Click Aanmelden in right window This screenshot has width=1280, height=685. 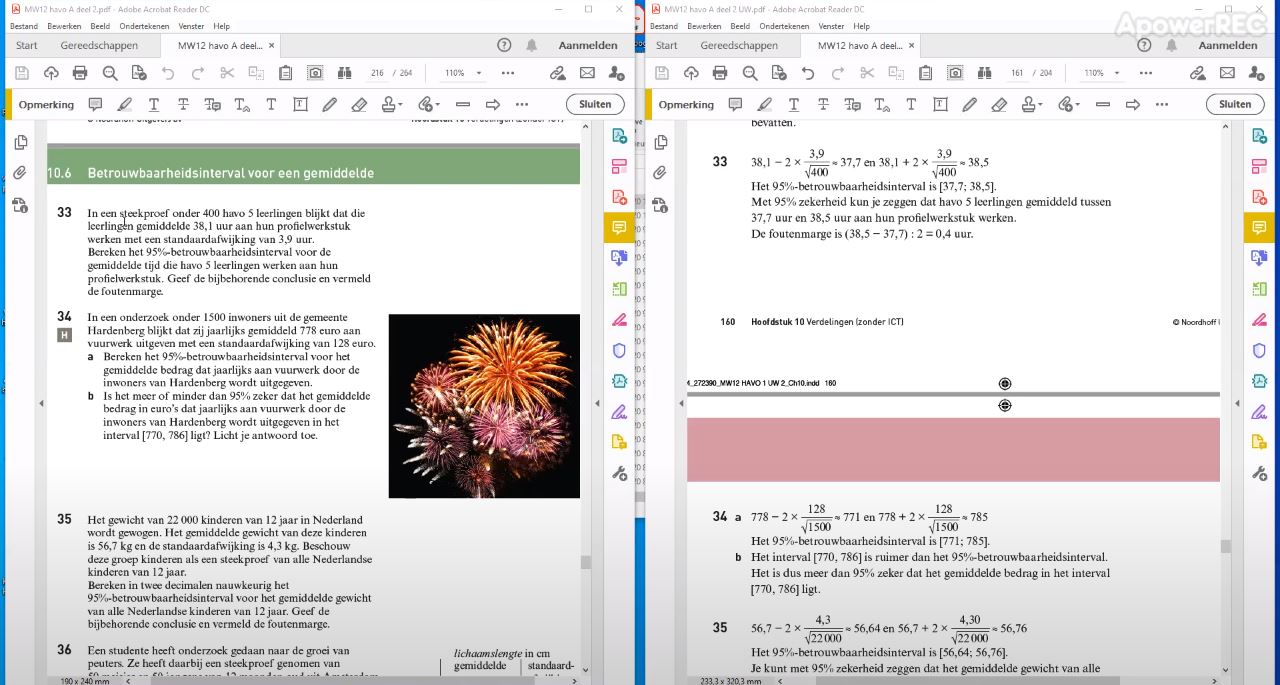coord(1228,45)
